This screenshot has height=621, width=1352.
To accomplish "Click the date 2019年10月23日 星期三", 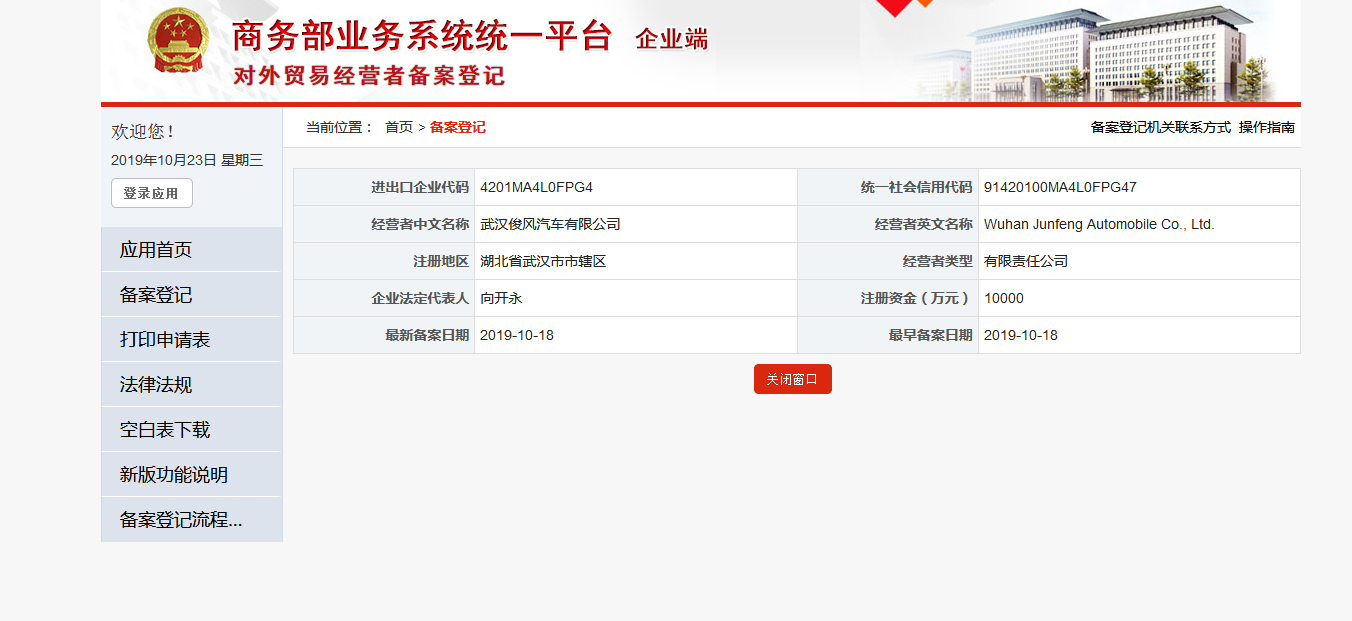I will (187, 160).
